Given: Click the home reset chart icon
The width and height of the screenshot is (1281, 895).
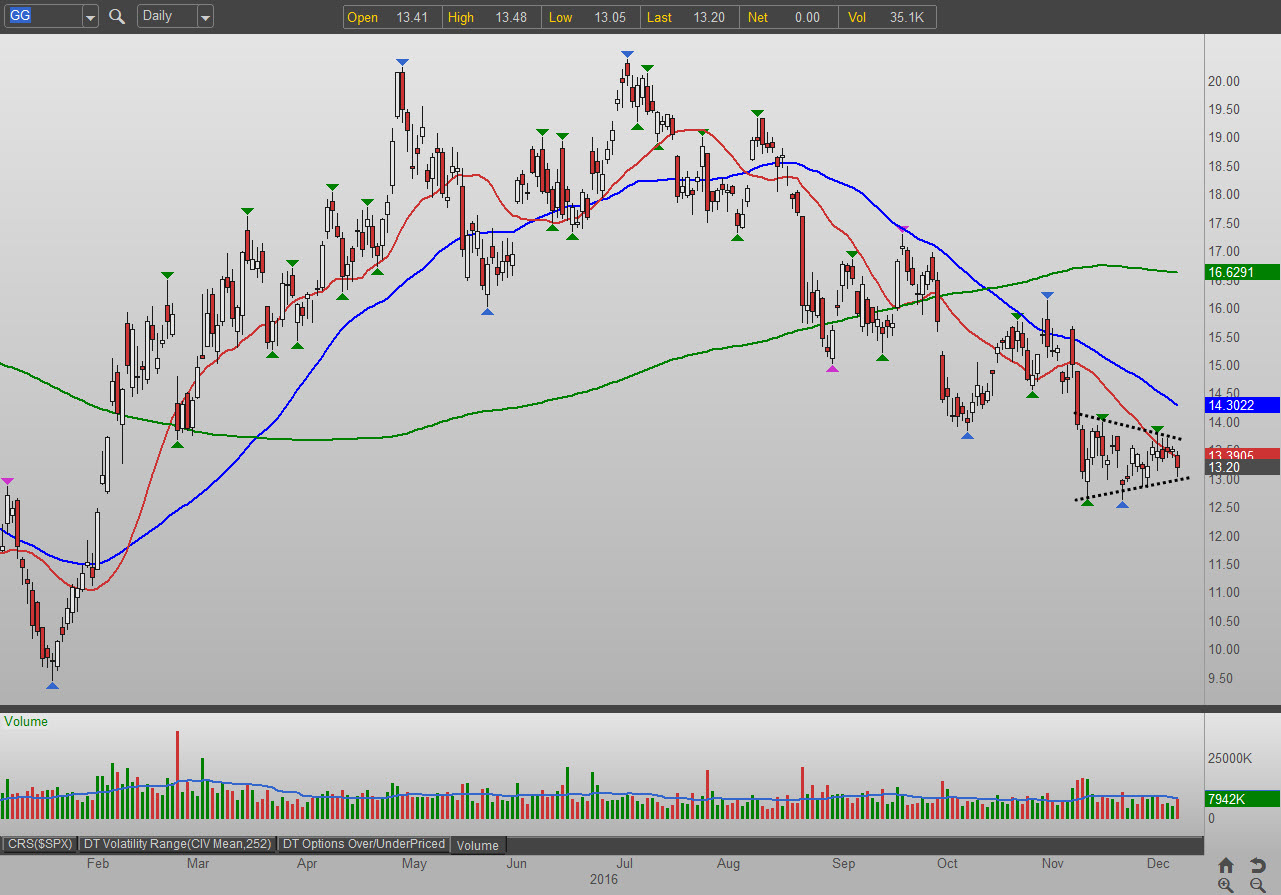Looking at the screenshot, I should [1226, 865].
